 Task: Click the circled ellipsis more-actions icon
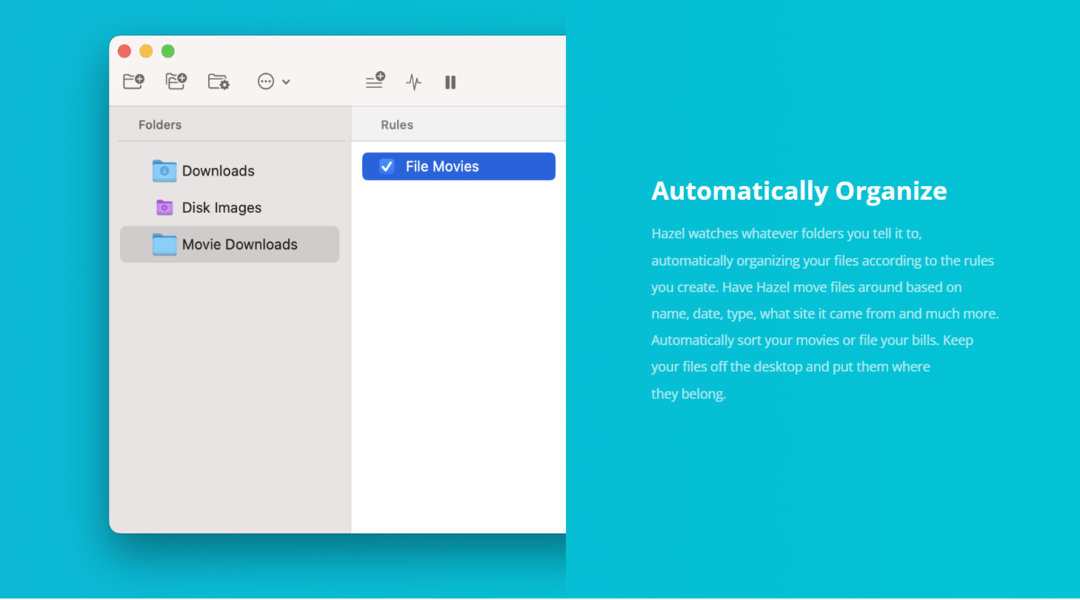266,82
